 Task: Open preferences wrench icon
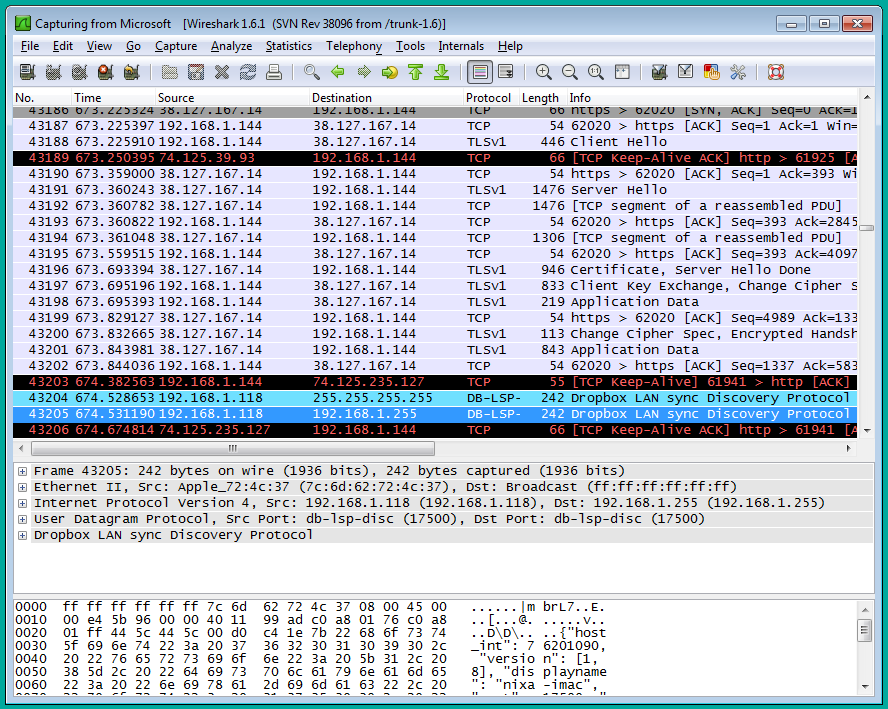738,72
